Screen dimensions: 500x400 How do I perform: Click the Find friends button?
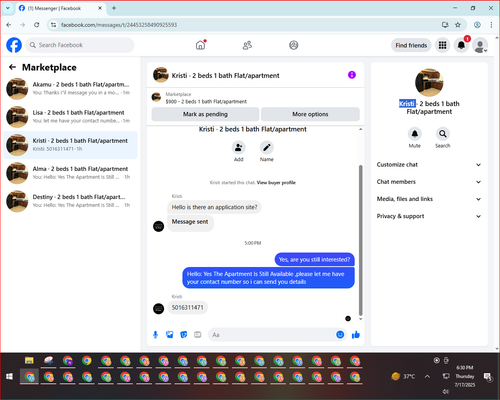coord(411,45)
